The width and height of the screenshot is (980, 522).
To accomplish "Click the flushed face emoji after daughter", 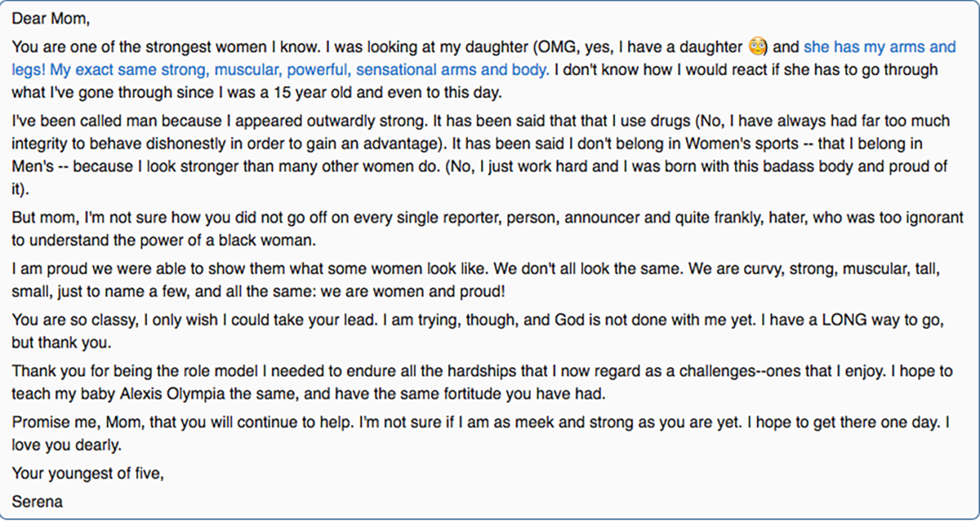I will [757, 47].
